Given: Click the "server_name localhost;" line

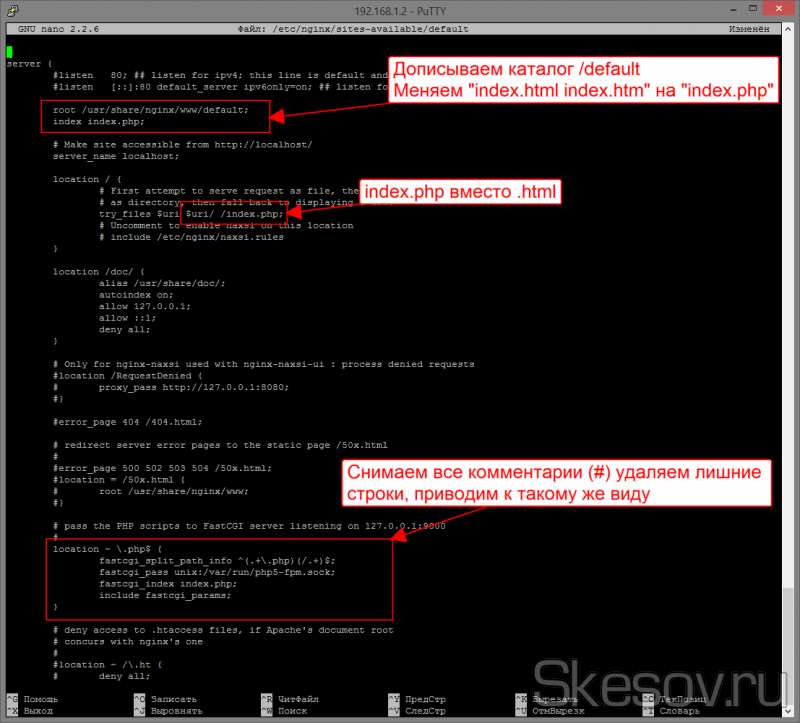Looking at the screenshot, I should (115, 156).
